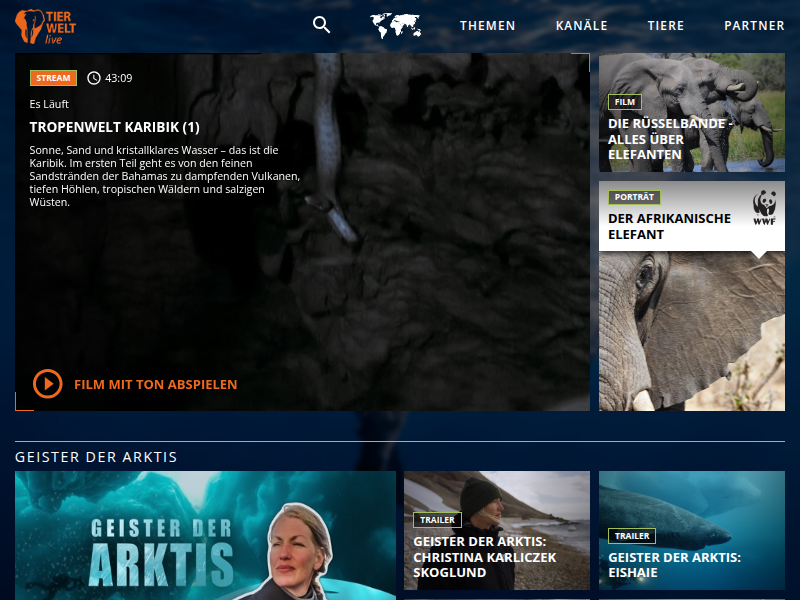This screenshot has height=600, width=800.
Task: Open the PARTNER menu
Action: (754, 26)
